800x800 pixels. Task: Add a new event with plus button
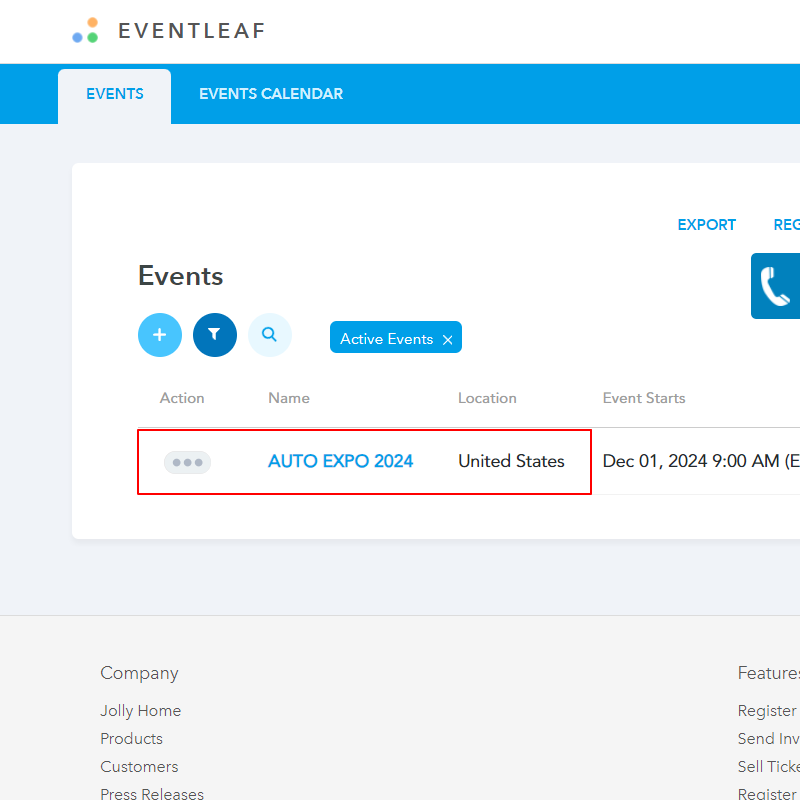pos(160,335)
